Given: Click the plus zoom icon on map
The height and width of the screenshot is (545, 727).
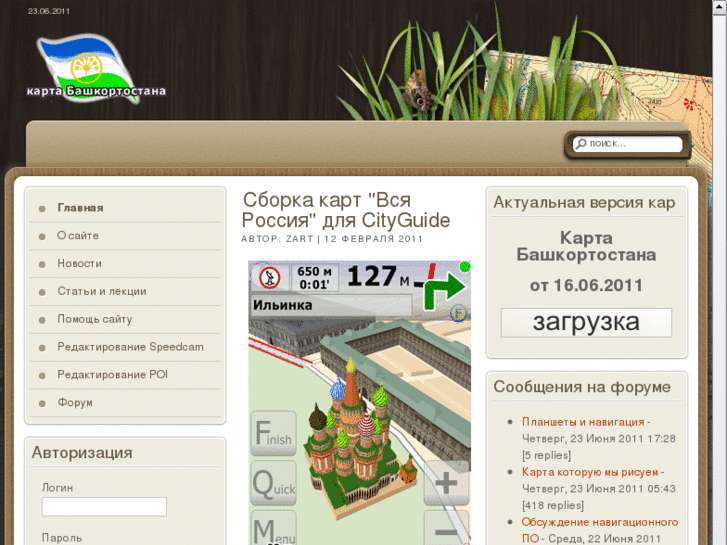Looking at the screenshot, I should pos(446,483).
